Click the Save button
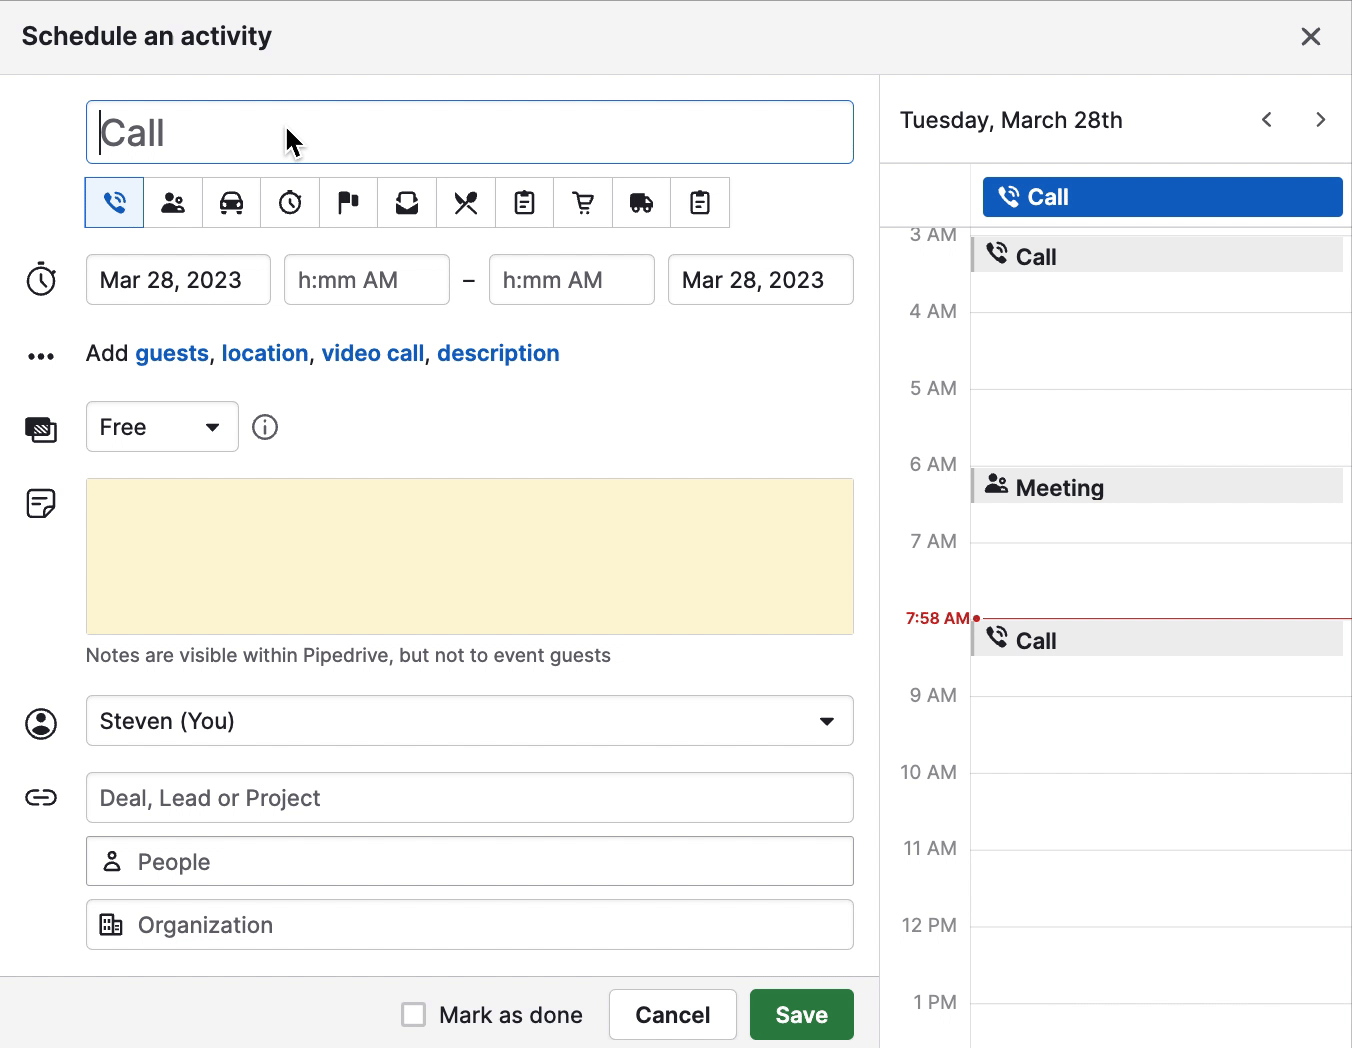Viewport: 1352px width, 1048px height. pos(802,1015)
